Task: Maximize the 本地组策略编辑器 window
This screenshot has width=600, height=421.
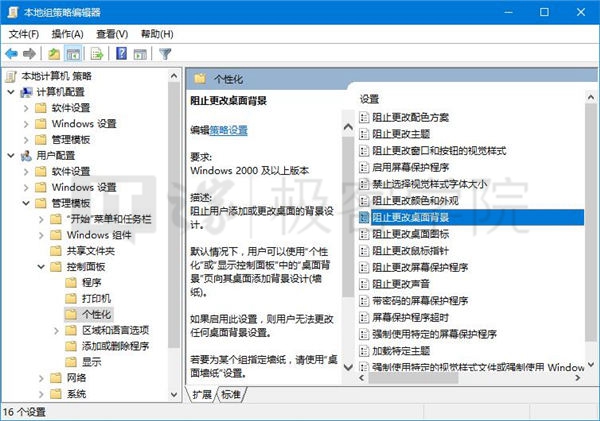Action: pyautogui.click(x=544, y=12)
